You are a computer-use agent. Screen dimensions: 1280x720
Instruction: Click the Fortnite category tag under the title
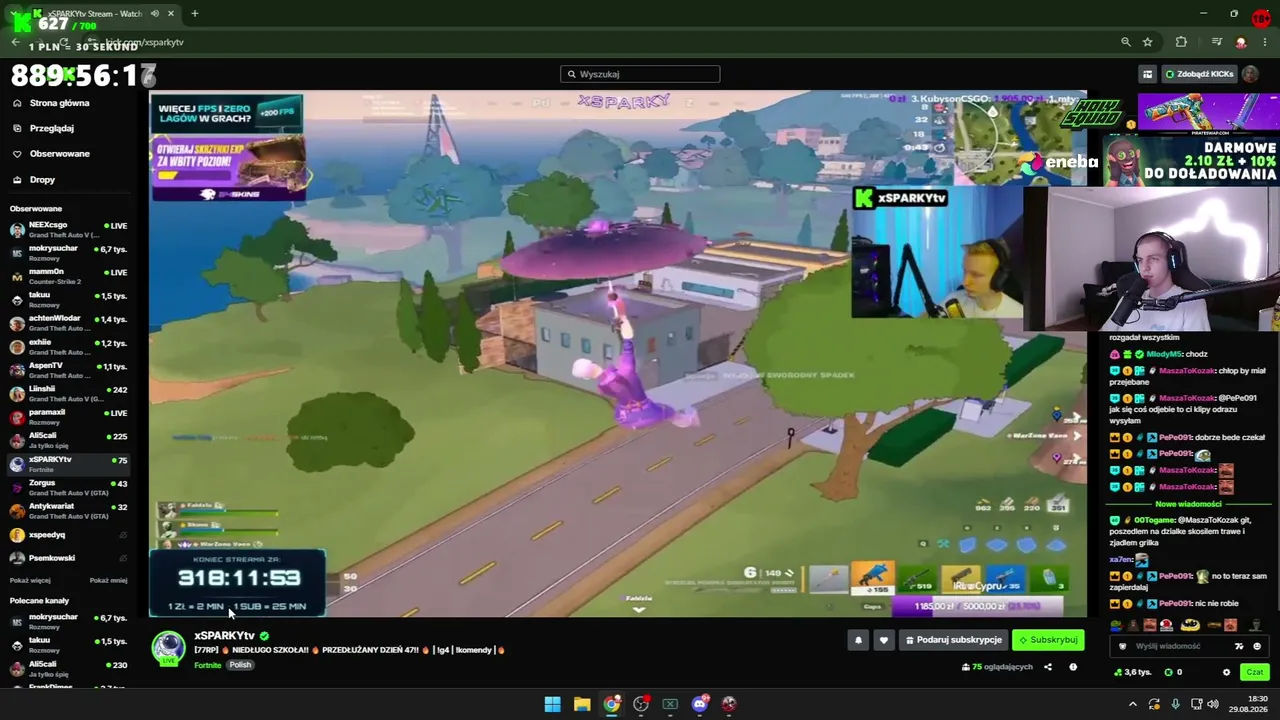pos(208,665)
